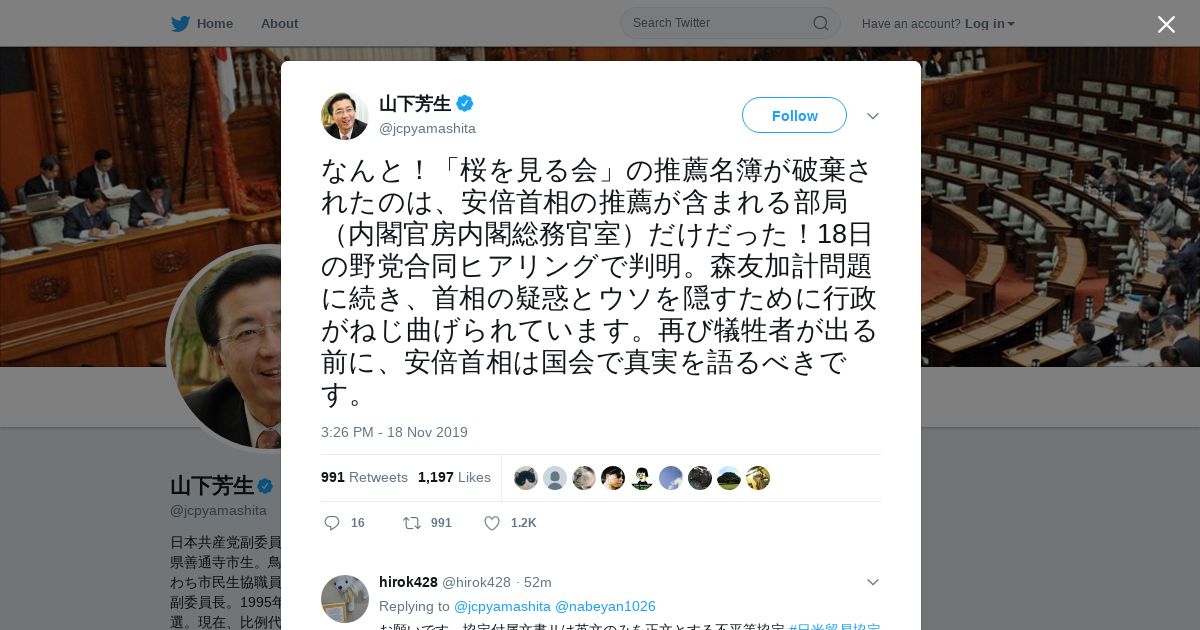Go to the About menu item

[279, 24]
